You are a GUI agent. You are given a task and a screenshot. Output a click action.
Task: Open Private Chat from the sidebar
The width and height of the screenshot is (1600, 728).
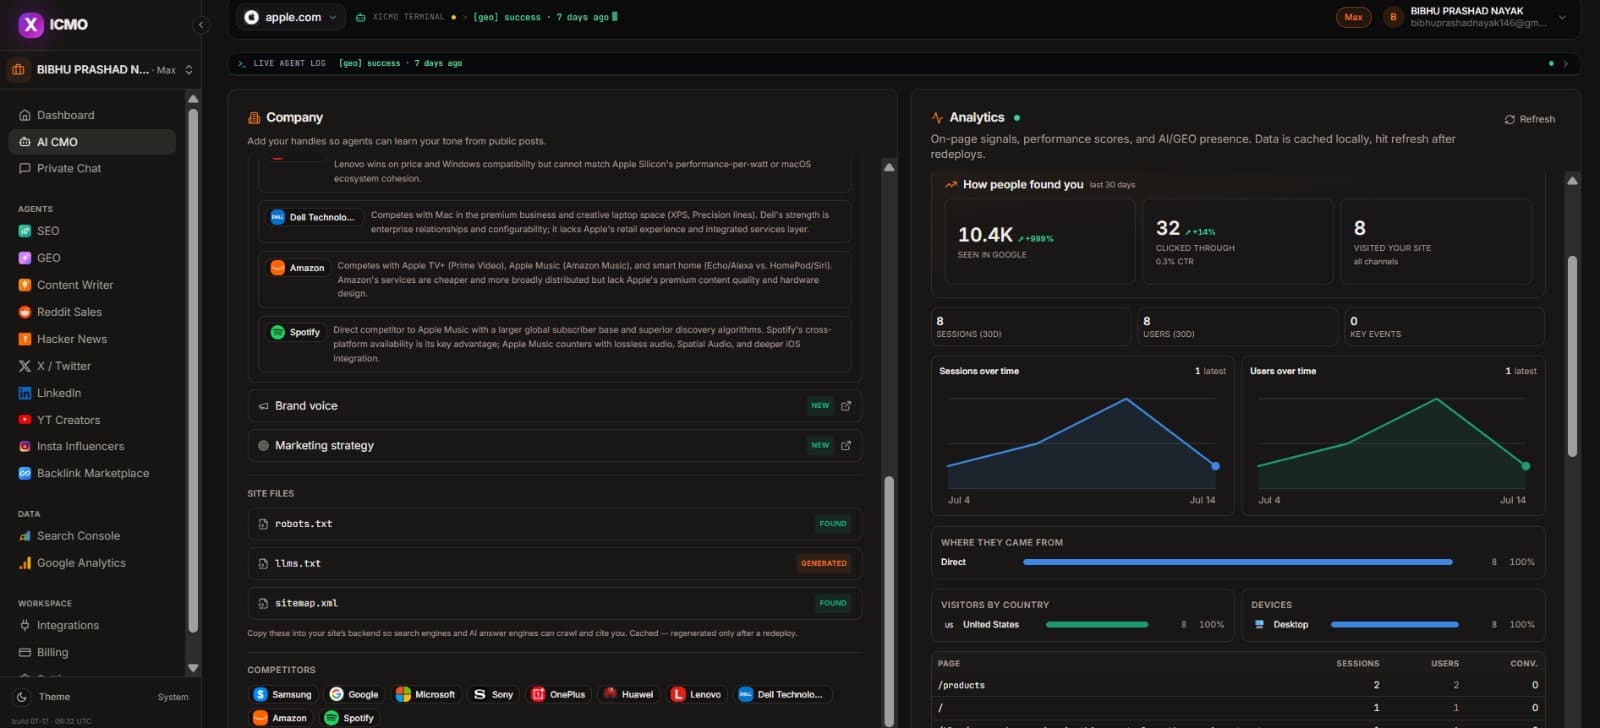tap(92, 168)
